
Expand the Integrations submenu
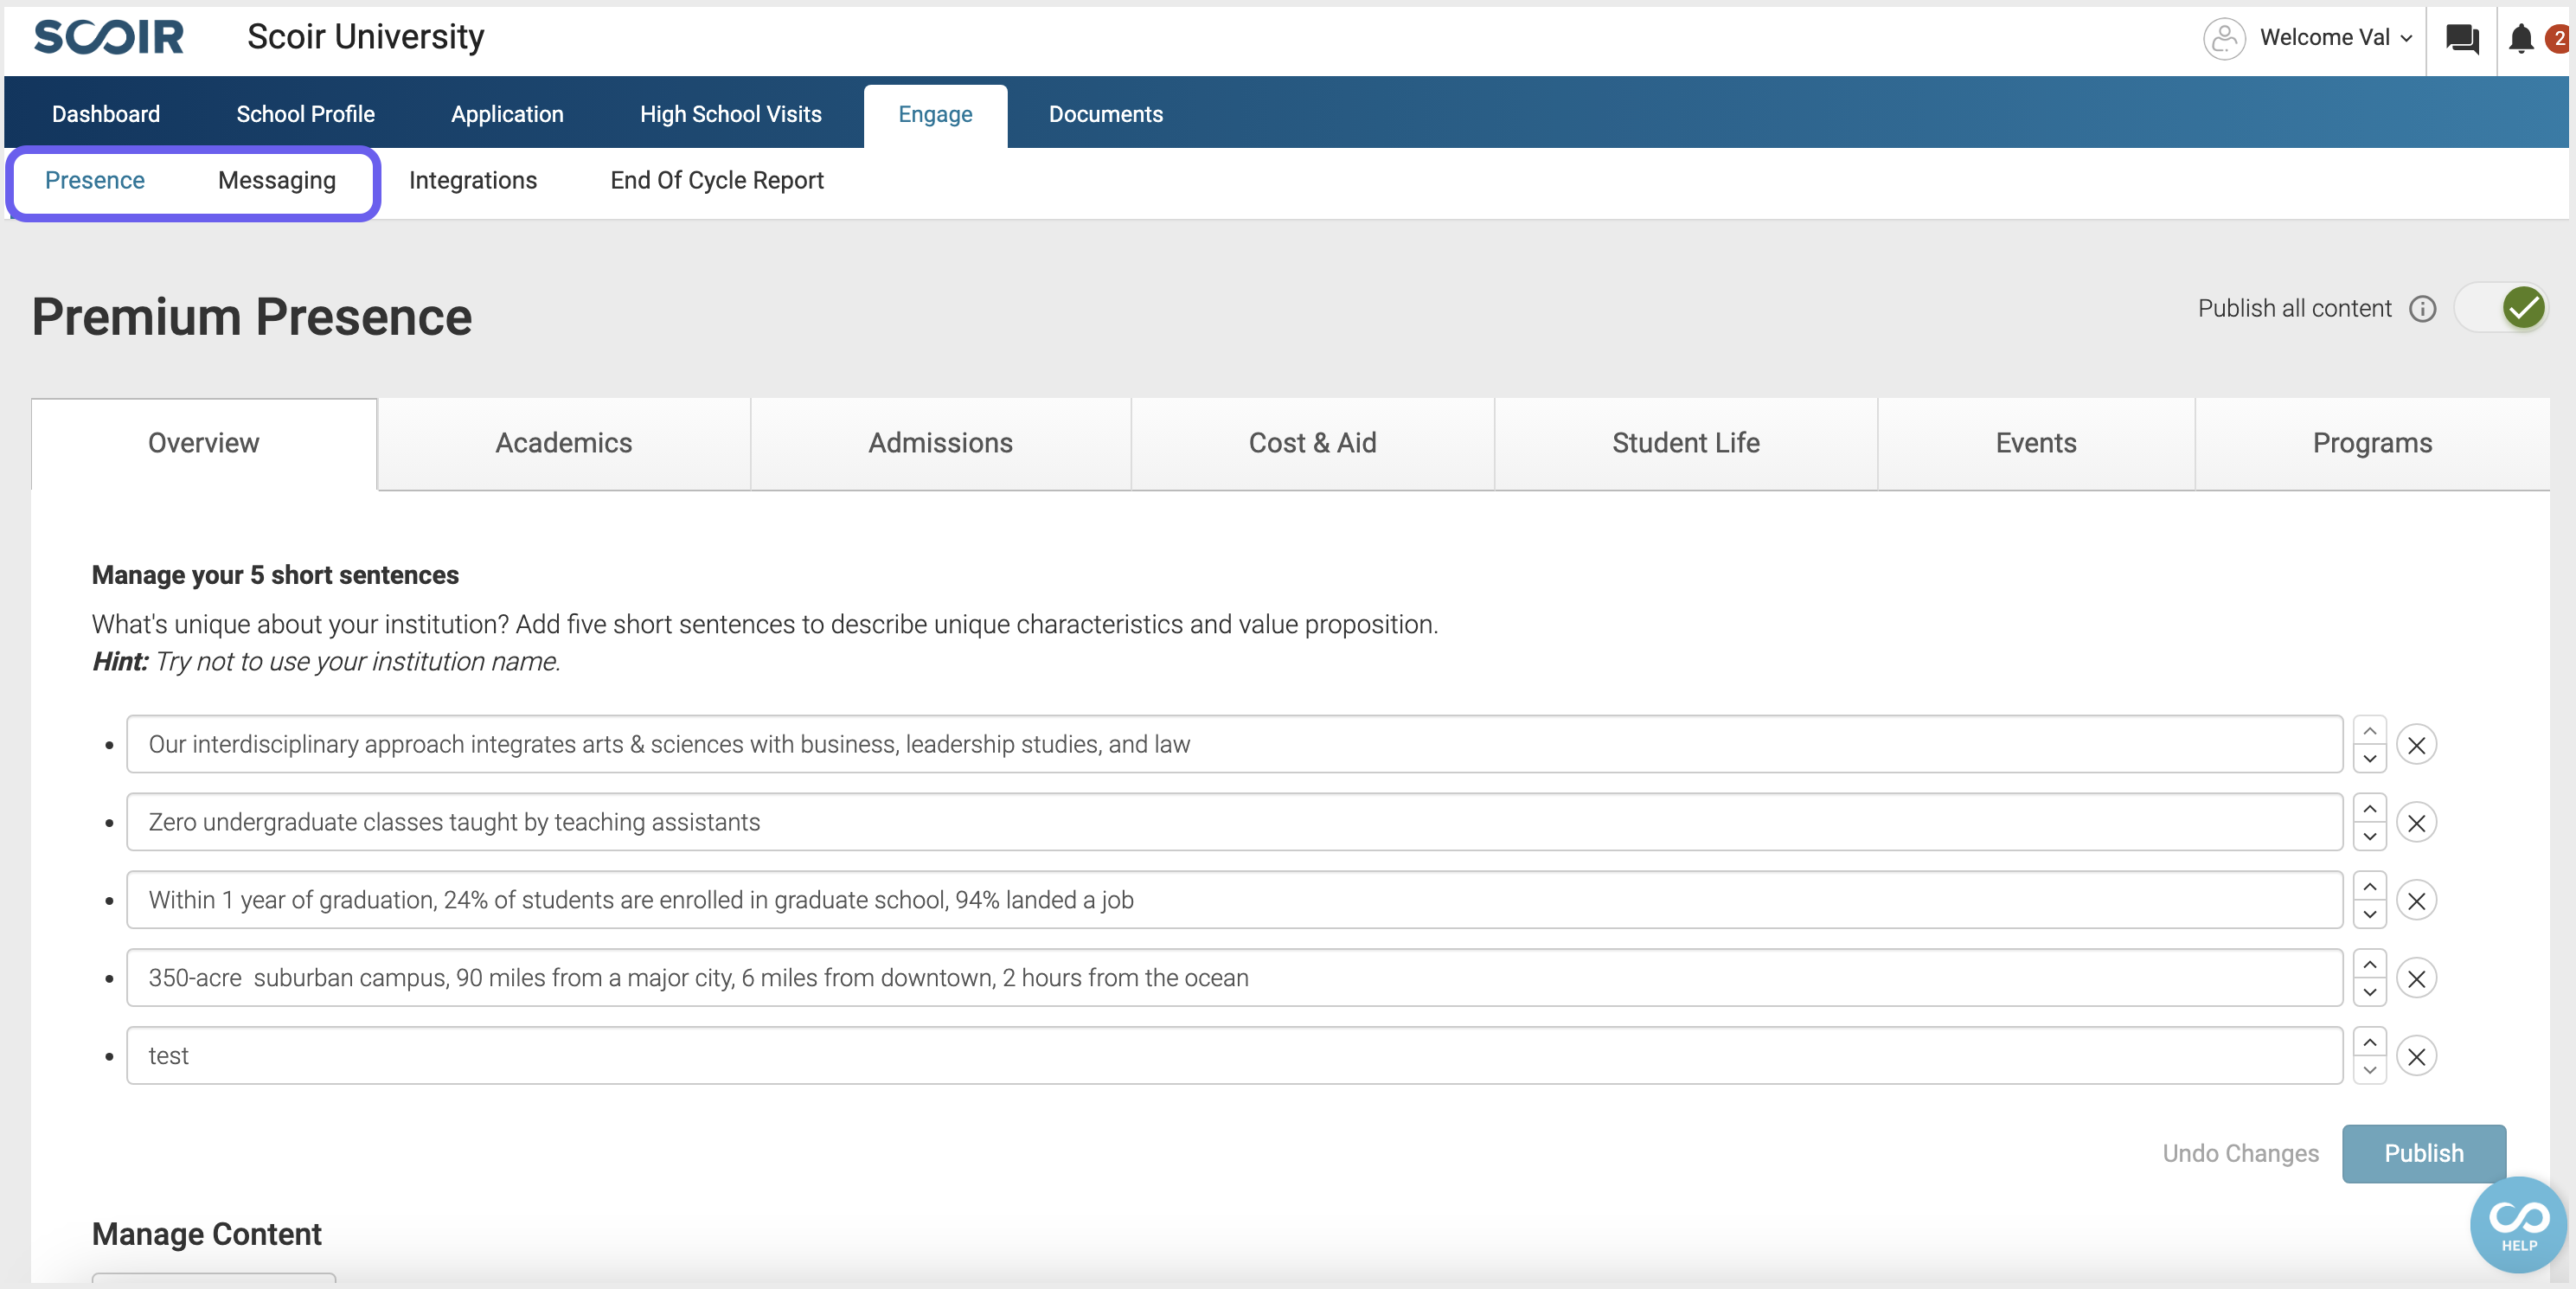(471, 181)
